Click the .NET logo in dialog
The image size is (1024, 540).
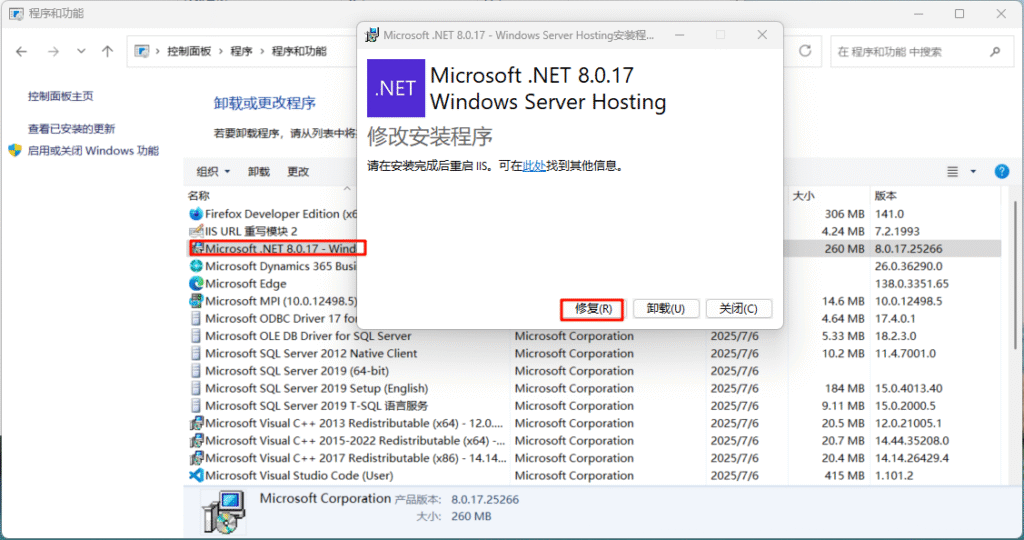pos(396,88)
